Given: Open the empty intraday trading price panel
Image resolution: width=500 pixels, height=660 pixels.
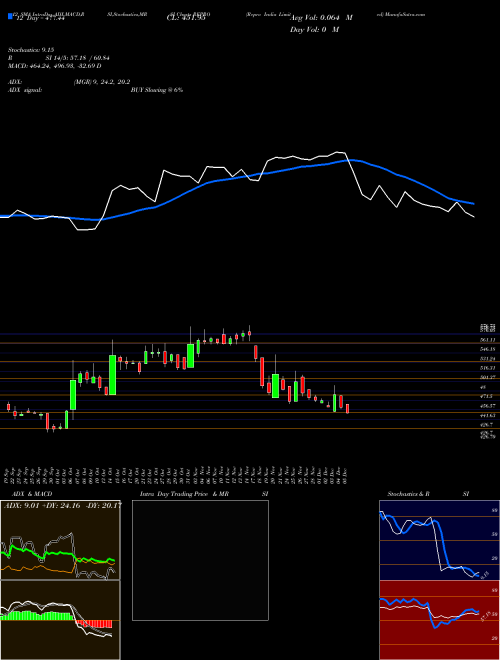Looking at the screenshot, I should [x=200, y=560].
